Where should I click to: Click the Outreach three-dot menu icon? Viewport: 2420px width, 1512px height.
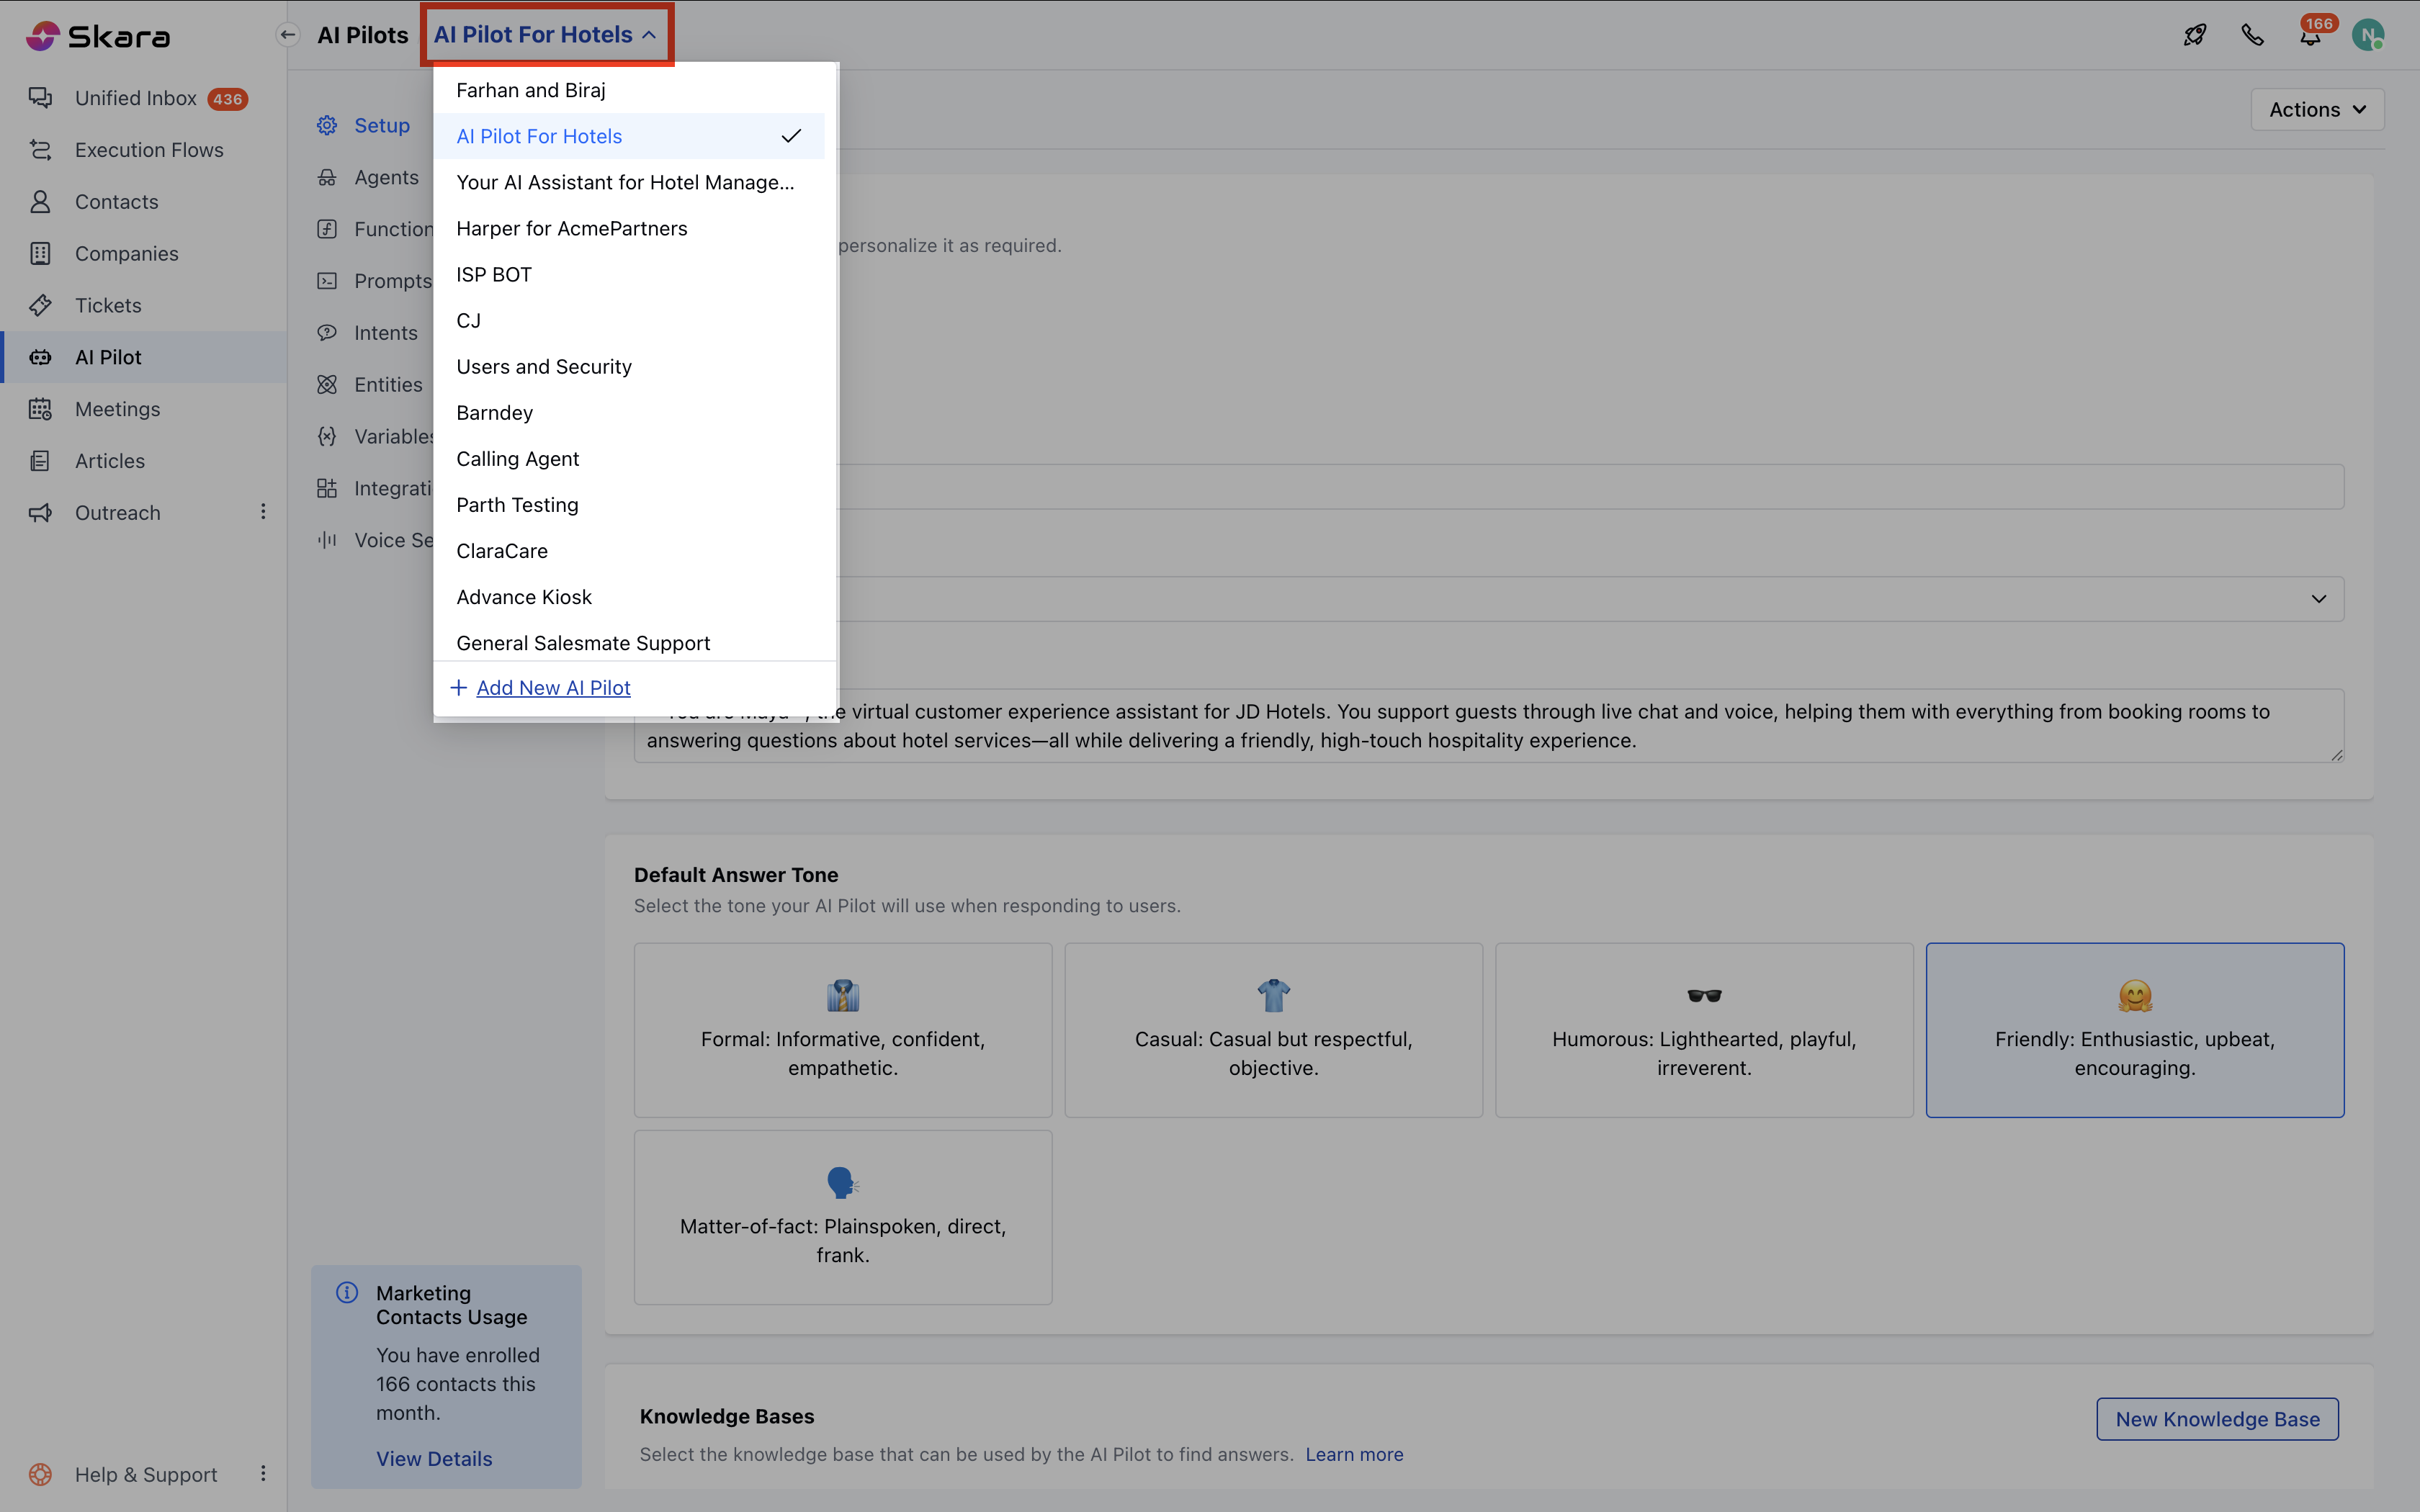(x=263, y=512)
